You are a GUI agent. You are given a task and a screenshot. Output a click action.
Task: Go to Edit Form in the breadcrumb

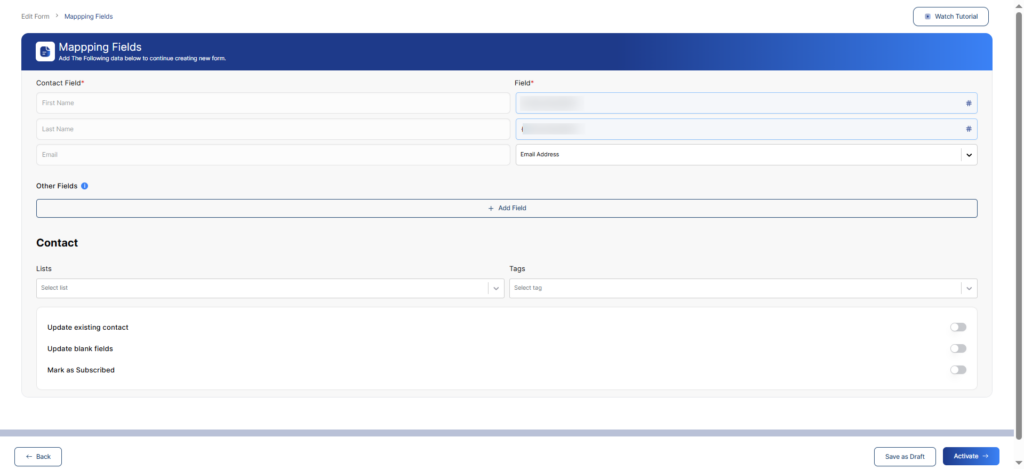[x=34, y=17]
